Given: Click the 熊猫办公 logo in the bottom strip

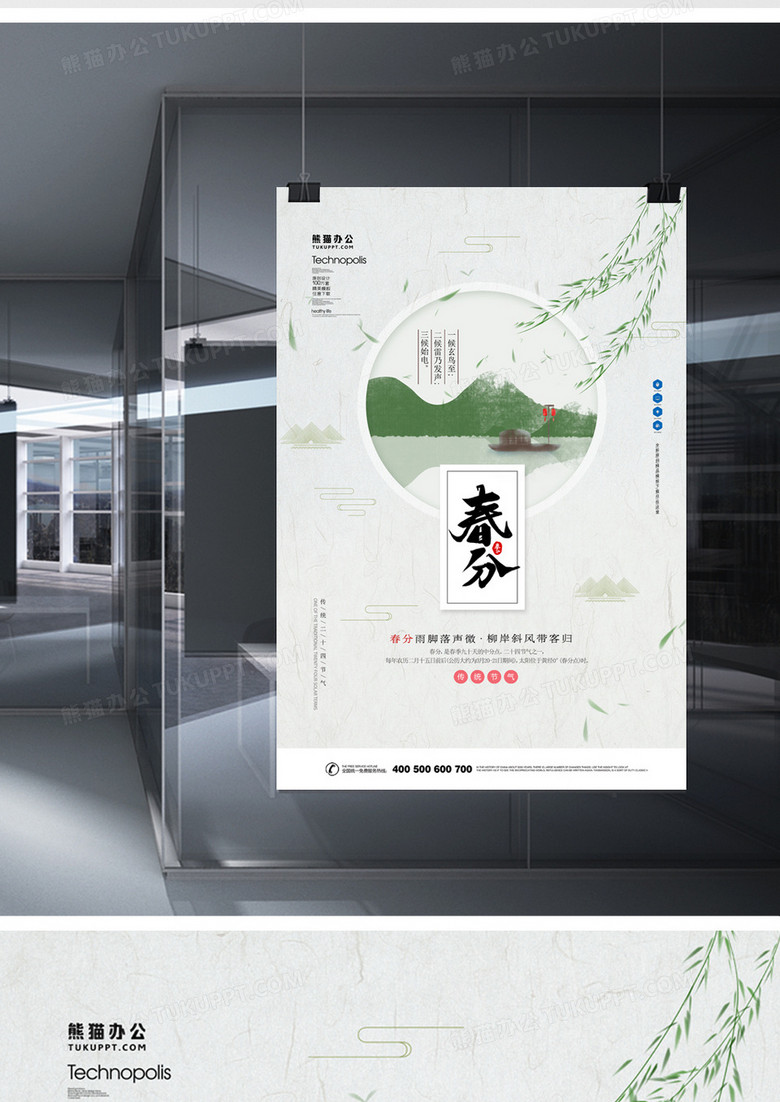Looking at the screenshot, I should [x=106, y=1030].
